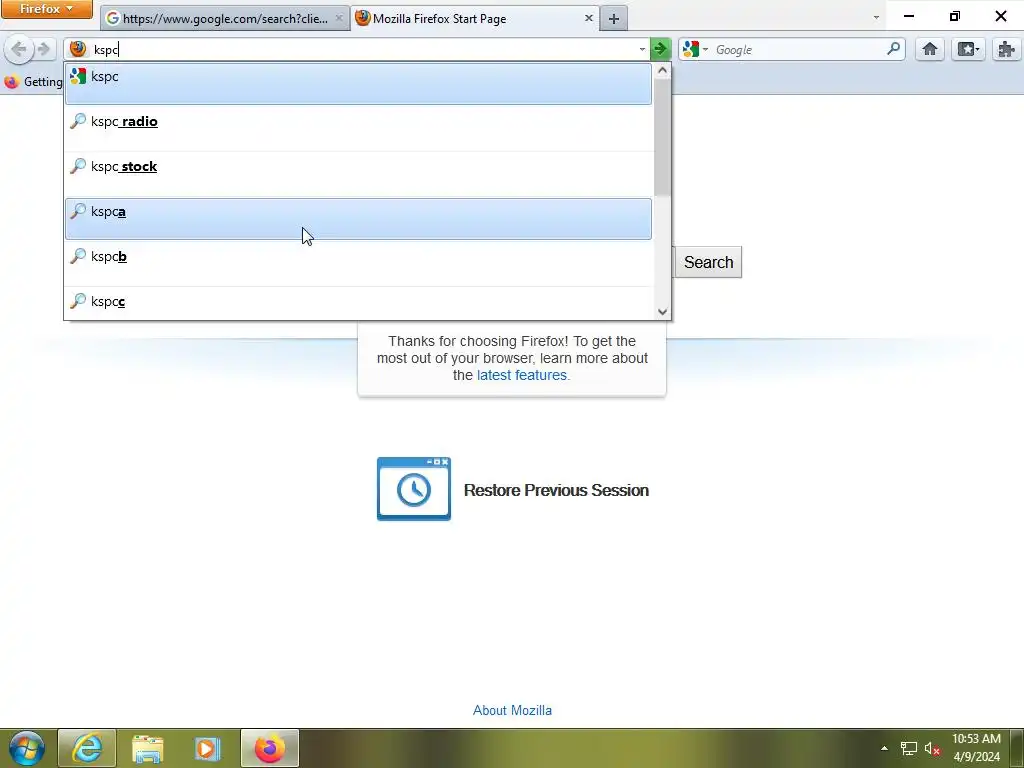This screenshot has height=768, width=1024.
Task: Go forward with the forward arrow button
Action: click(44, 49)
